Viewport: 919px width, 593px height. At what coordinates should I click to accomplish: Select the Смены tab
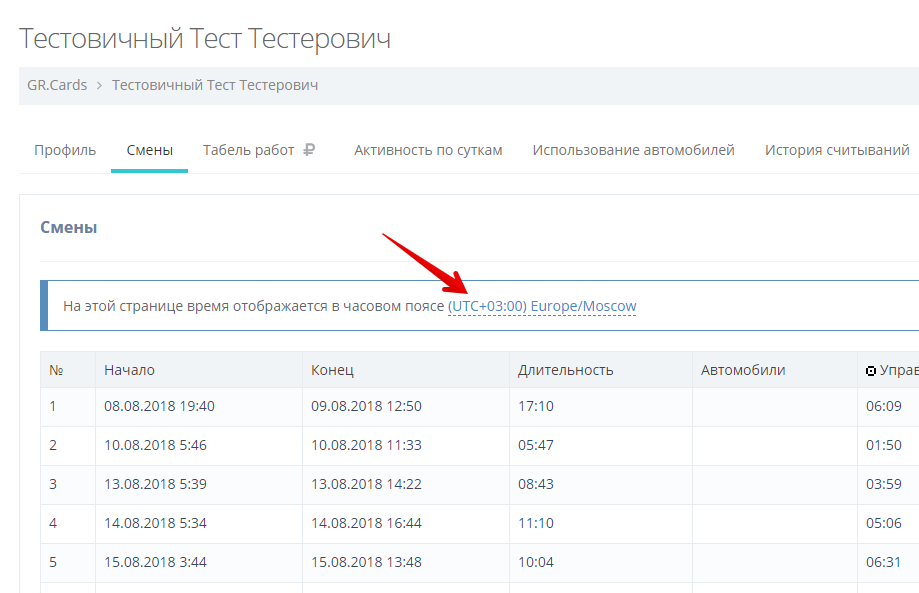(149, 150)
